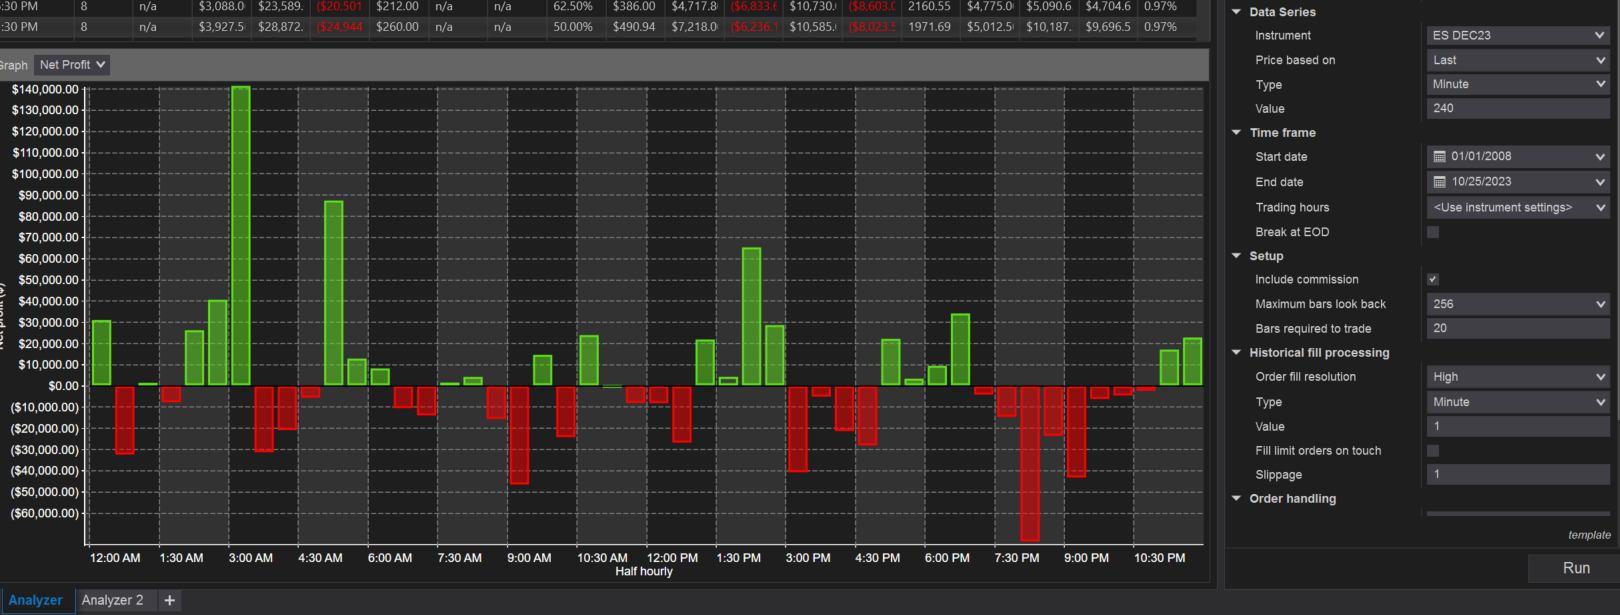1620x615 pixels.
Task: Toggle the Include commission checkbox
Action: tap(1433, 279)
